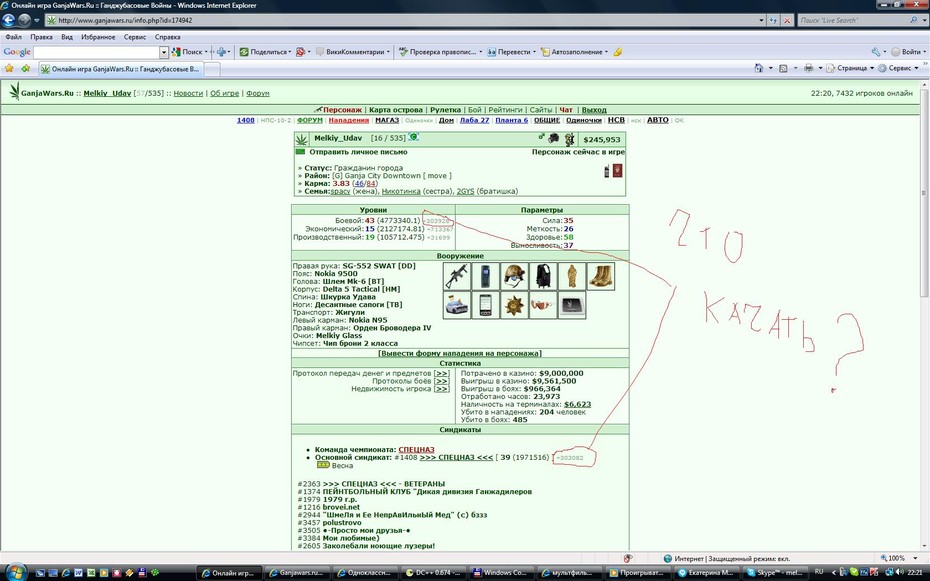This screenshot has width=930, height=581.
Task: Click the RU language indicator in tray
Action: (x=819, y=571)
